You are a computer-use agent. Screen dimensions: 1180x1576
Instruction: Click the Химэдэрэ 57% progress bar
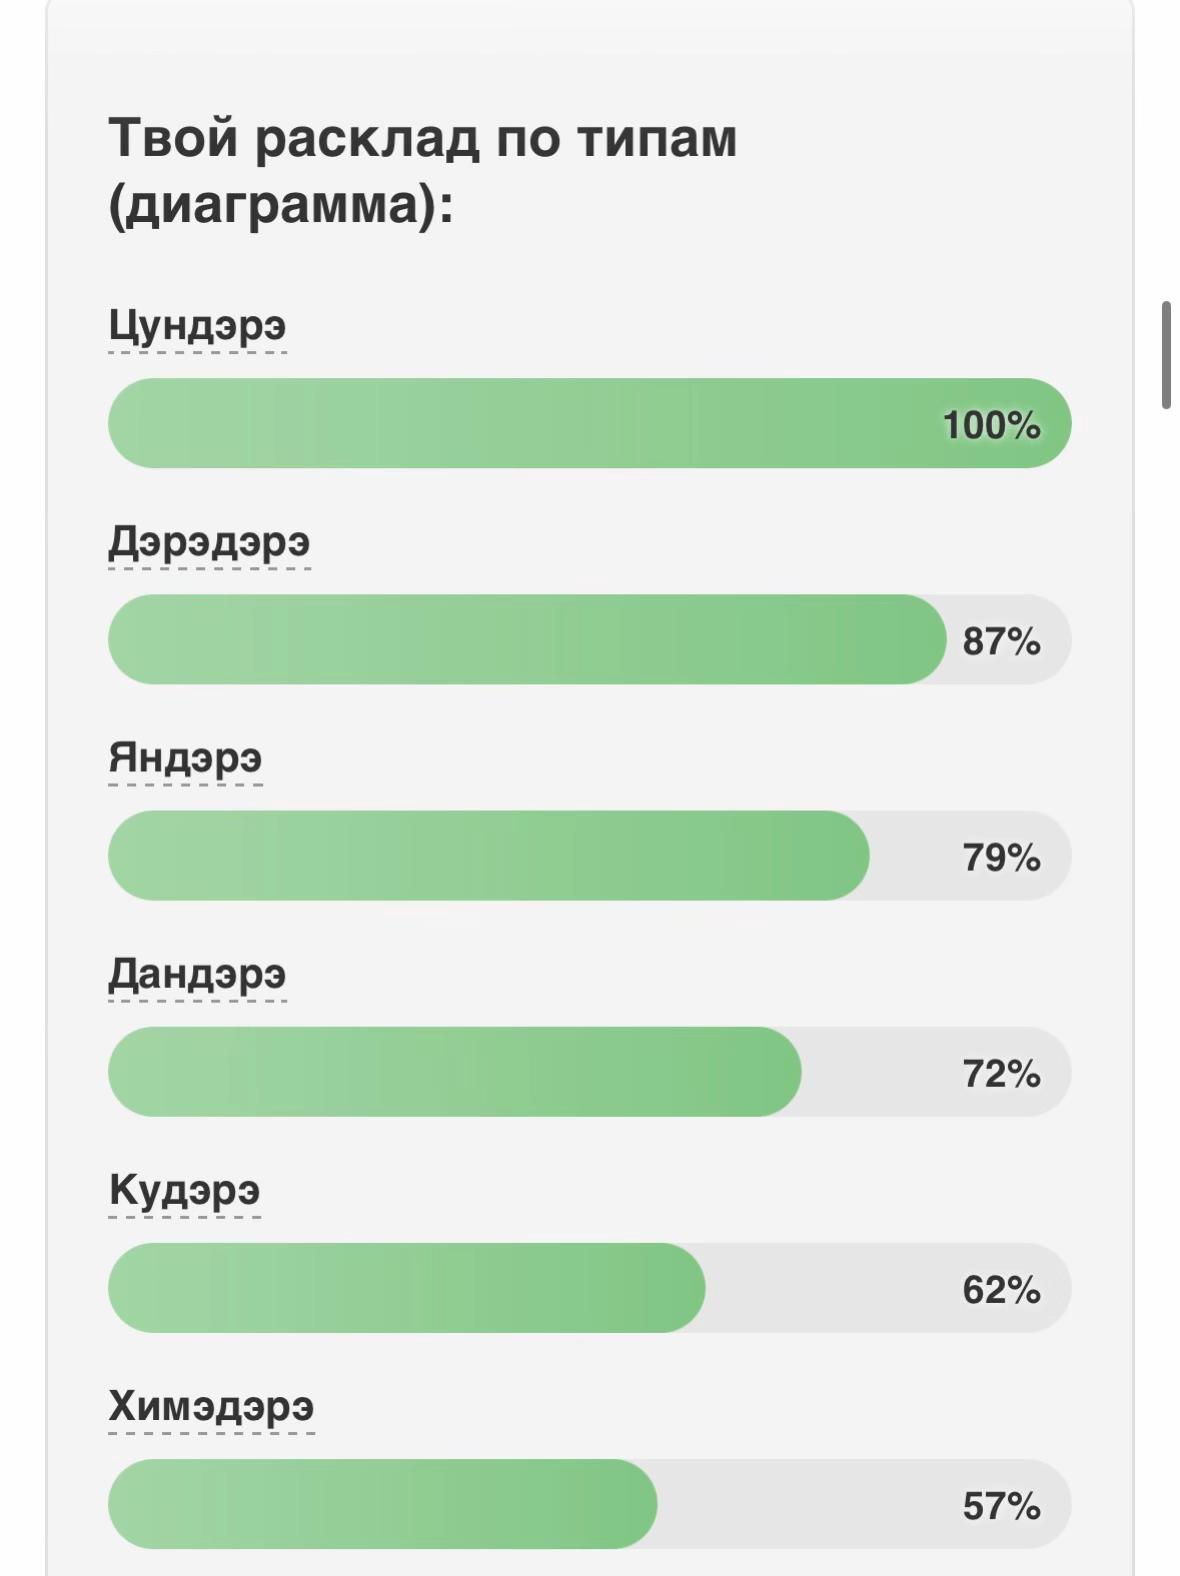click(590, 1503)
